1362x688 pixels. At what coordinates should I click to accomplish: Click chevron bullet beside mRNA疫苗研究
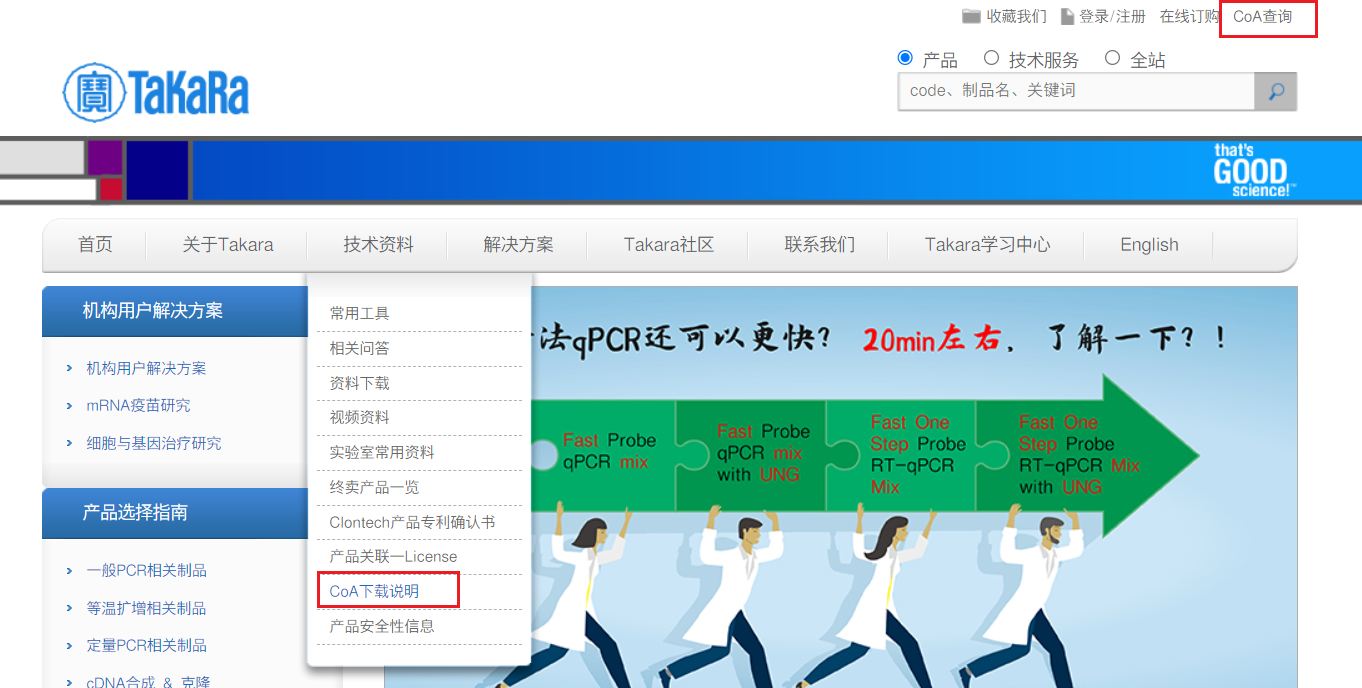[x=69, y=406]
